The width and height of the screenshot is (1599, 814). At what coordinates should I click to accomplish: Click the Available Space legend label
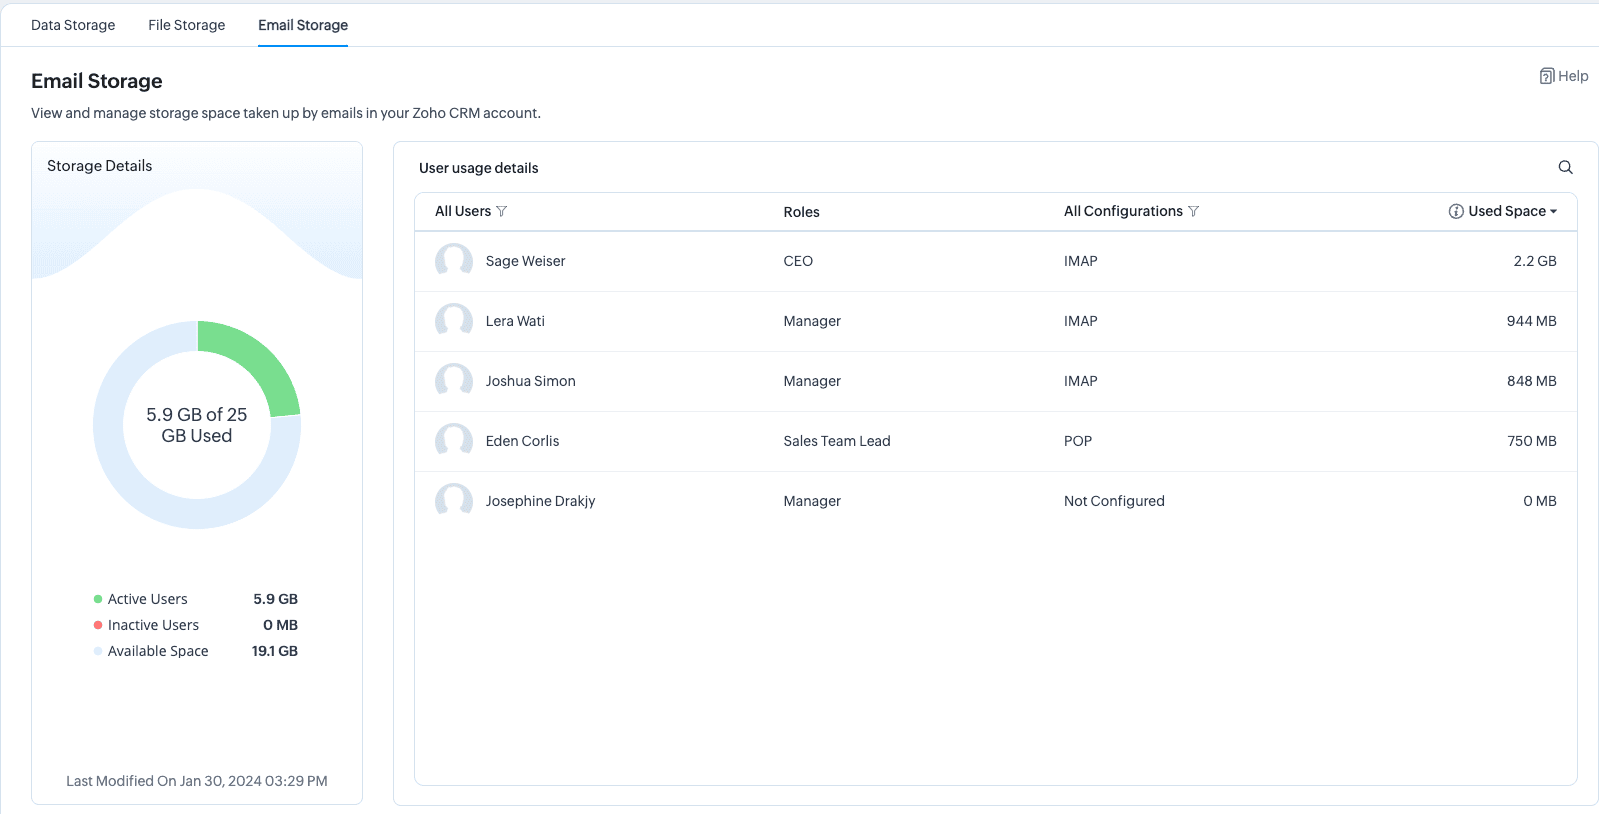tap(158, 651)
